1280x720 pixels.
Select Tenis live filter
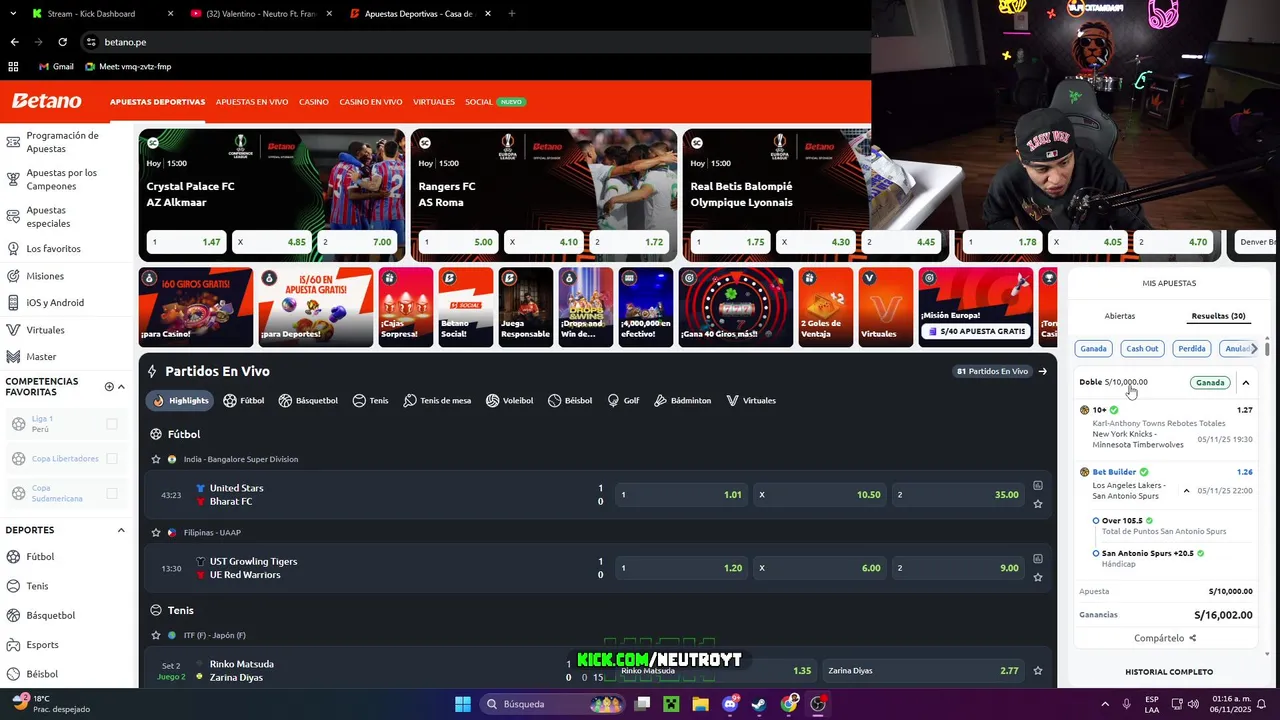370,400
